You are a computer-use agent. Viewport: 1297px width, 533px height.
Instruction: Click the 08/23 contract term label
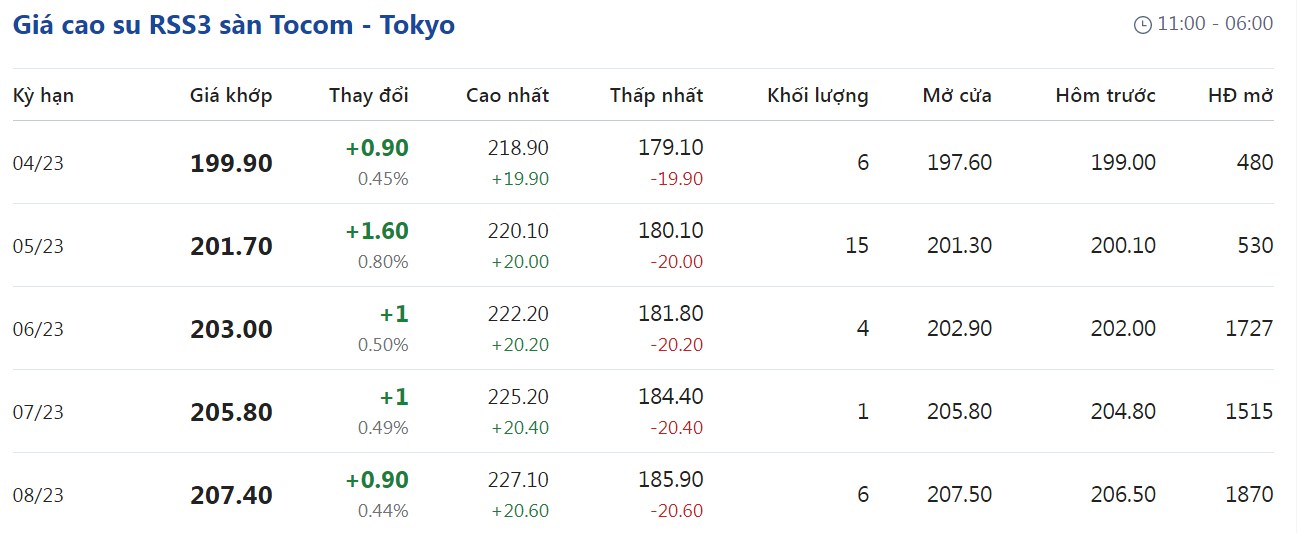coord(38,495)
